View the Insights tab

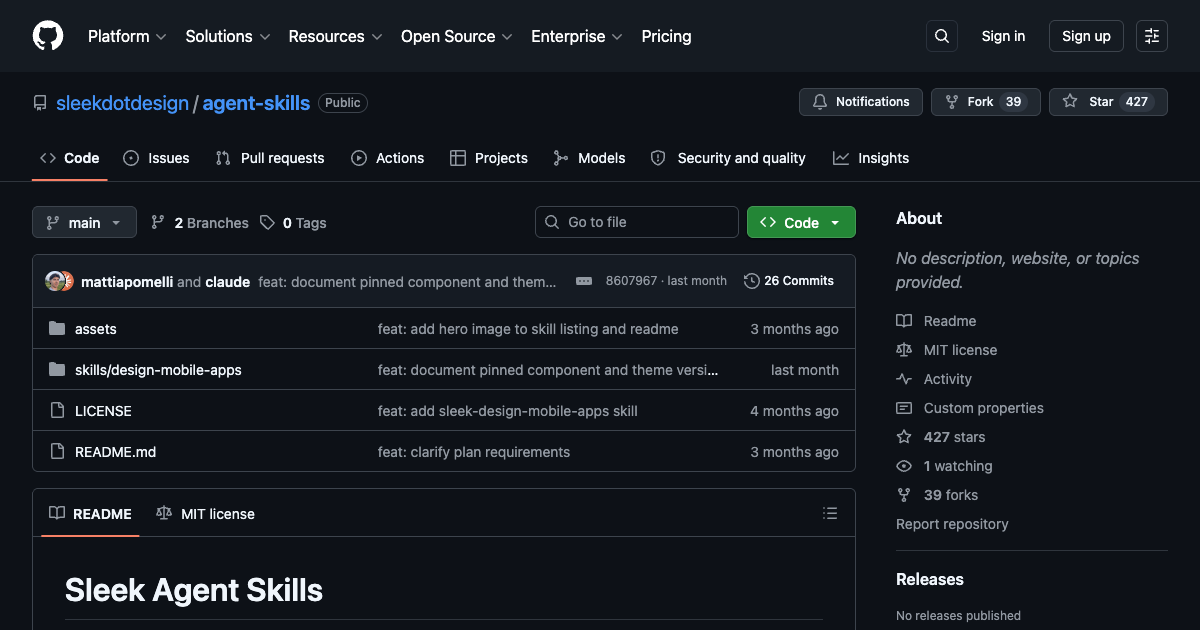click(871, 158)
